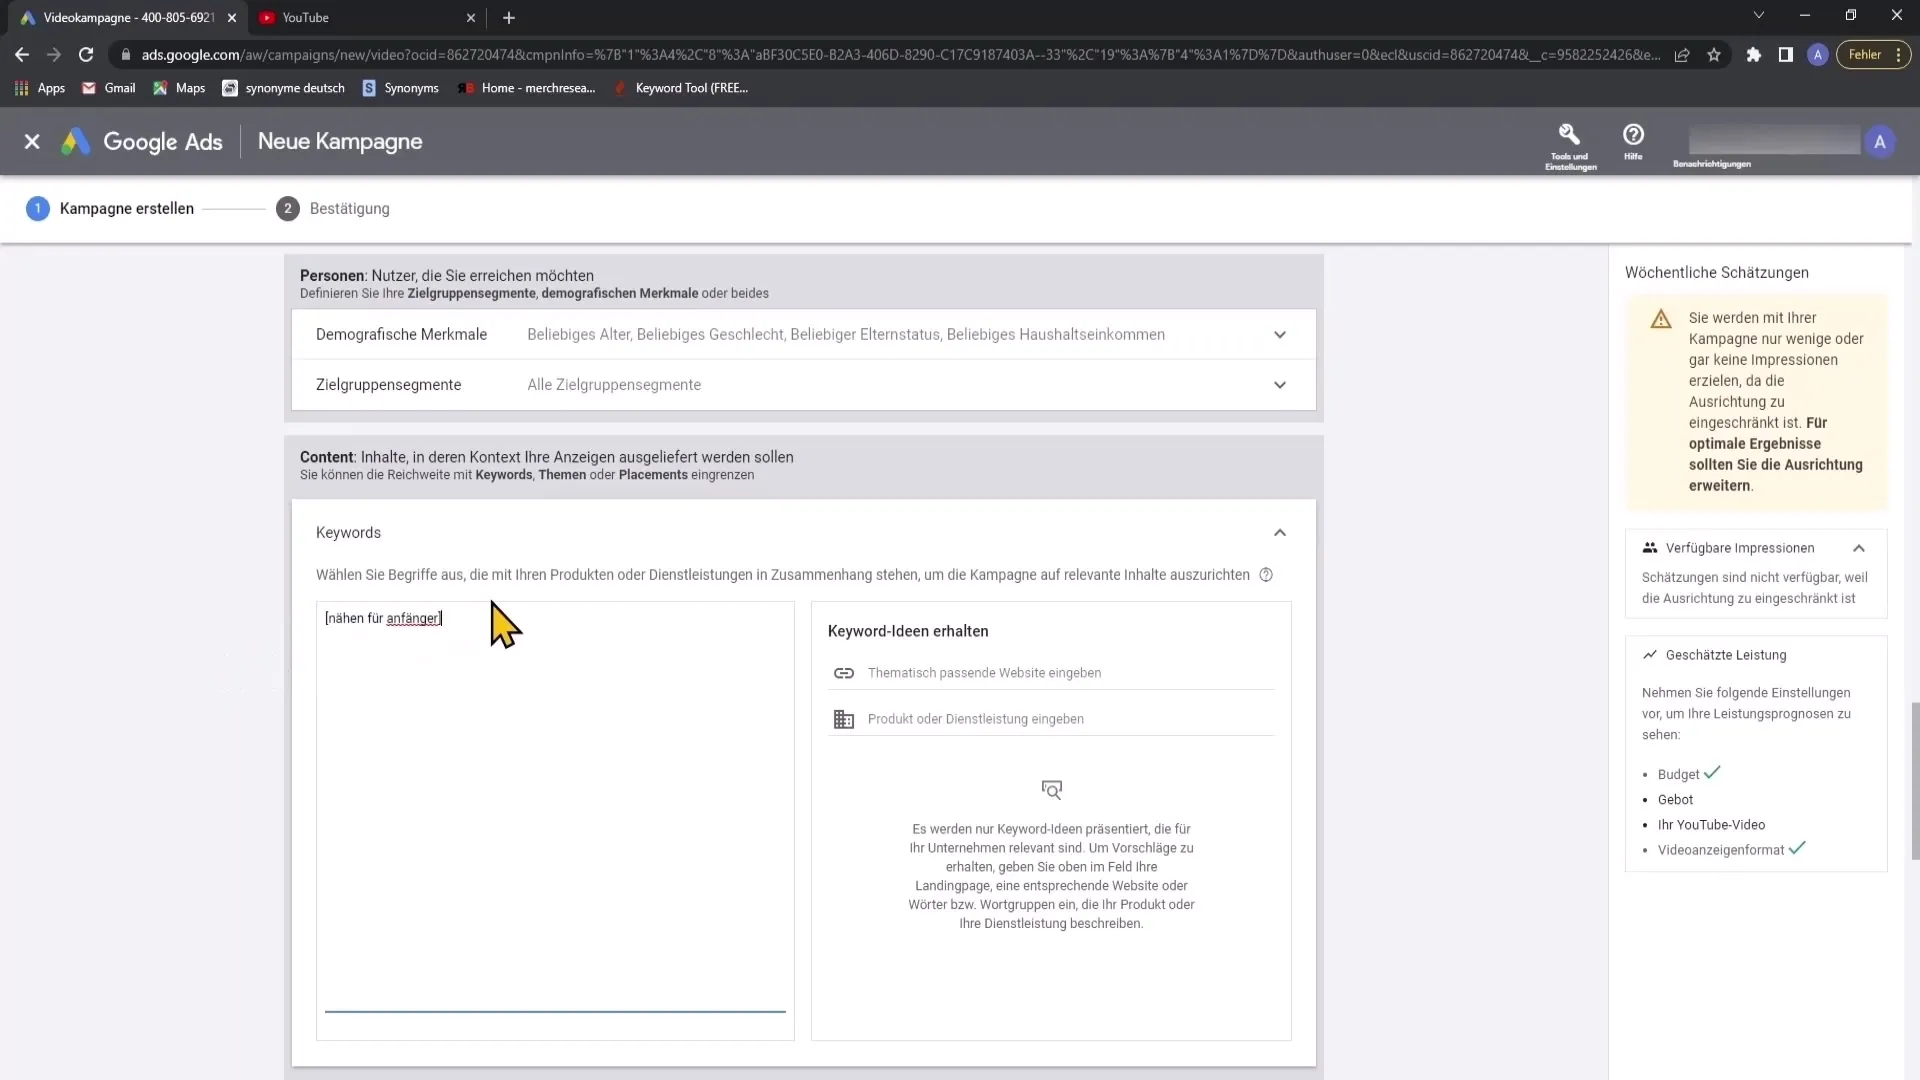Open the Apps bookmark
Image resolution: width=1920 pixels, height=1080 pixels.
(x=40, y=88)
